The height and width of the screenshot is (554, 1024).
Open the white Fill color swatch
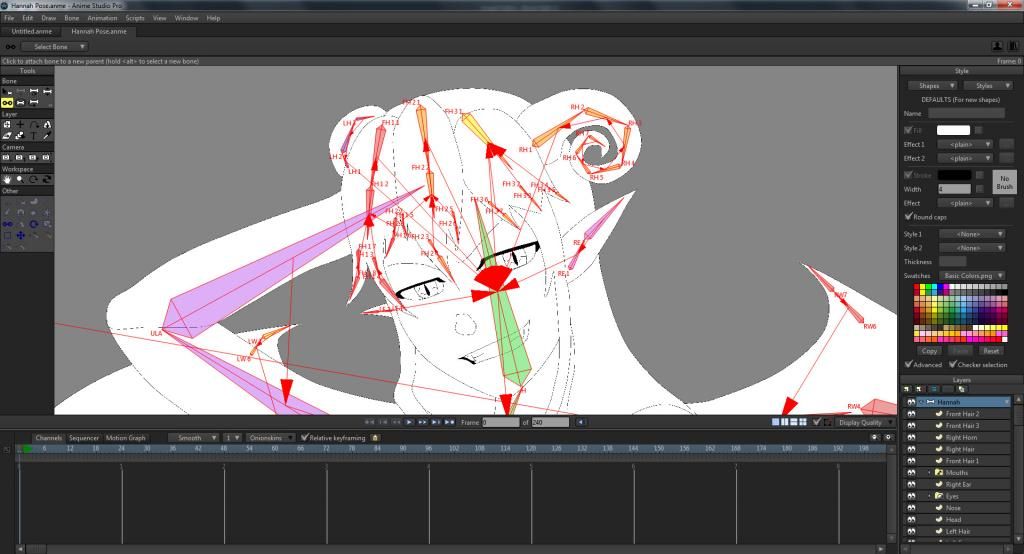(x=953, y=130)
